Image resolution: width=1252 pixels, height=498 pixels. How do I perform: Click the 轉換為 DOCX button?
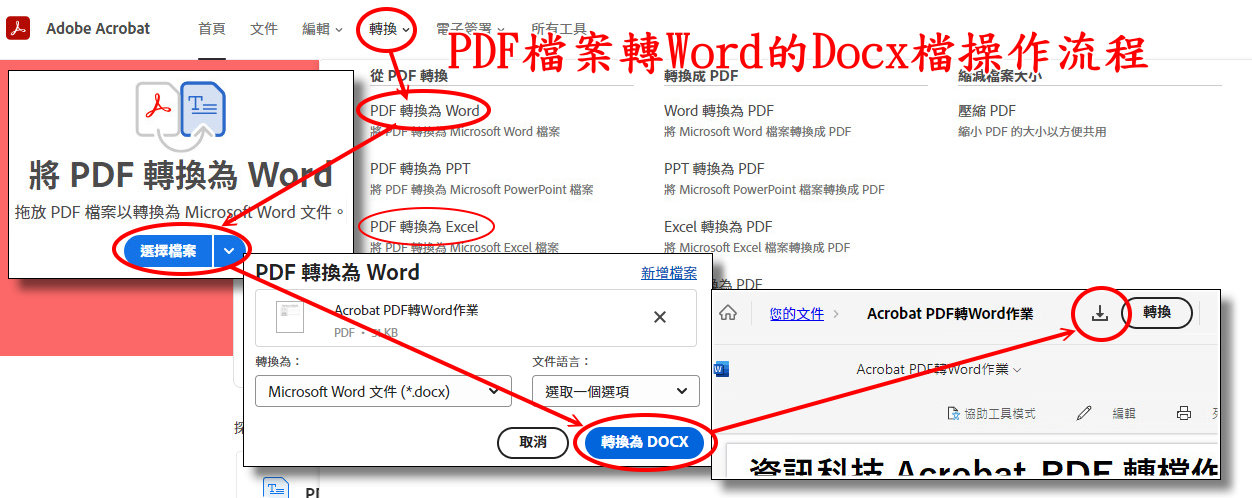coord(644,442)
